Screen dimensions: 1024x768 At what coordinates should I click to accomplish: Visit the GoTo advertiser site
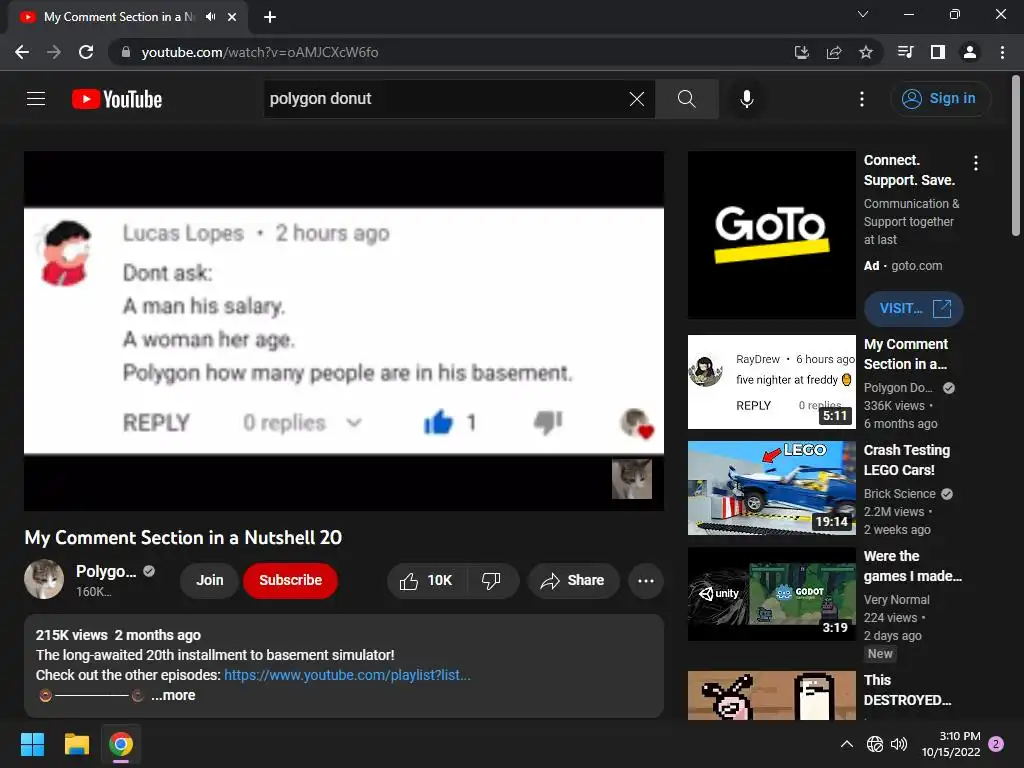[914, 308]
